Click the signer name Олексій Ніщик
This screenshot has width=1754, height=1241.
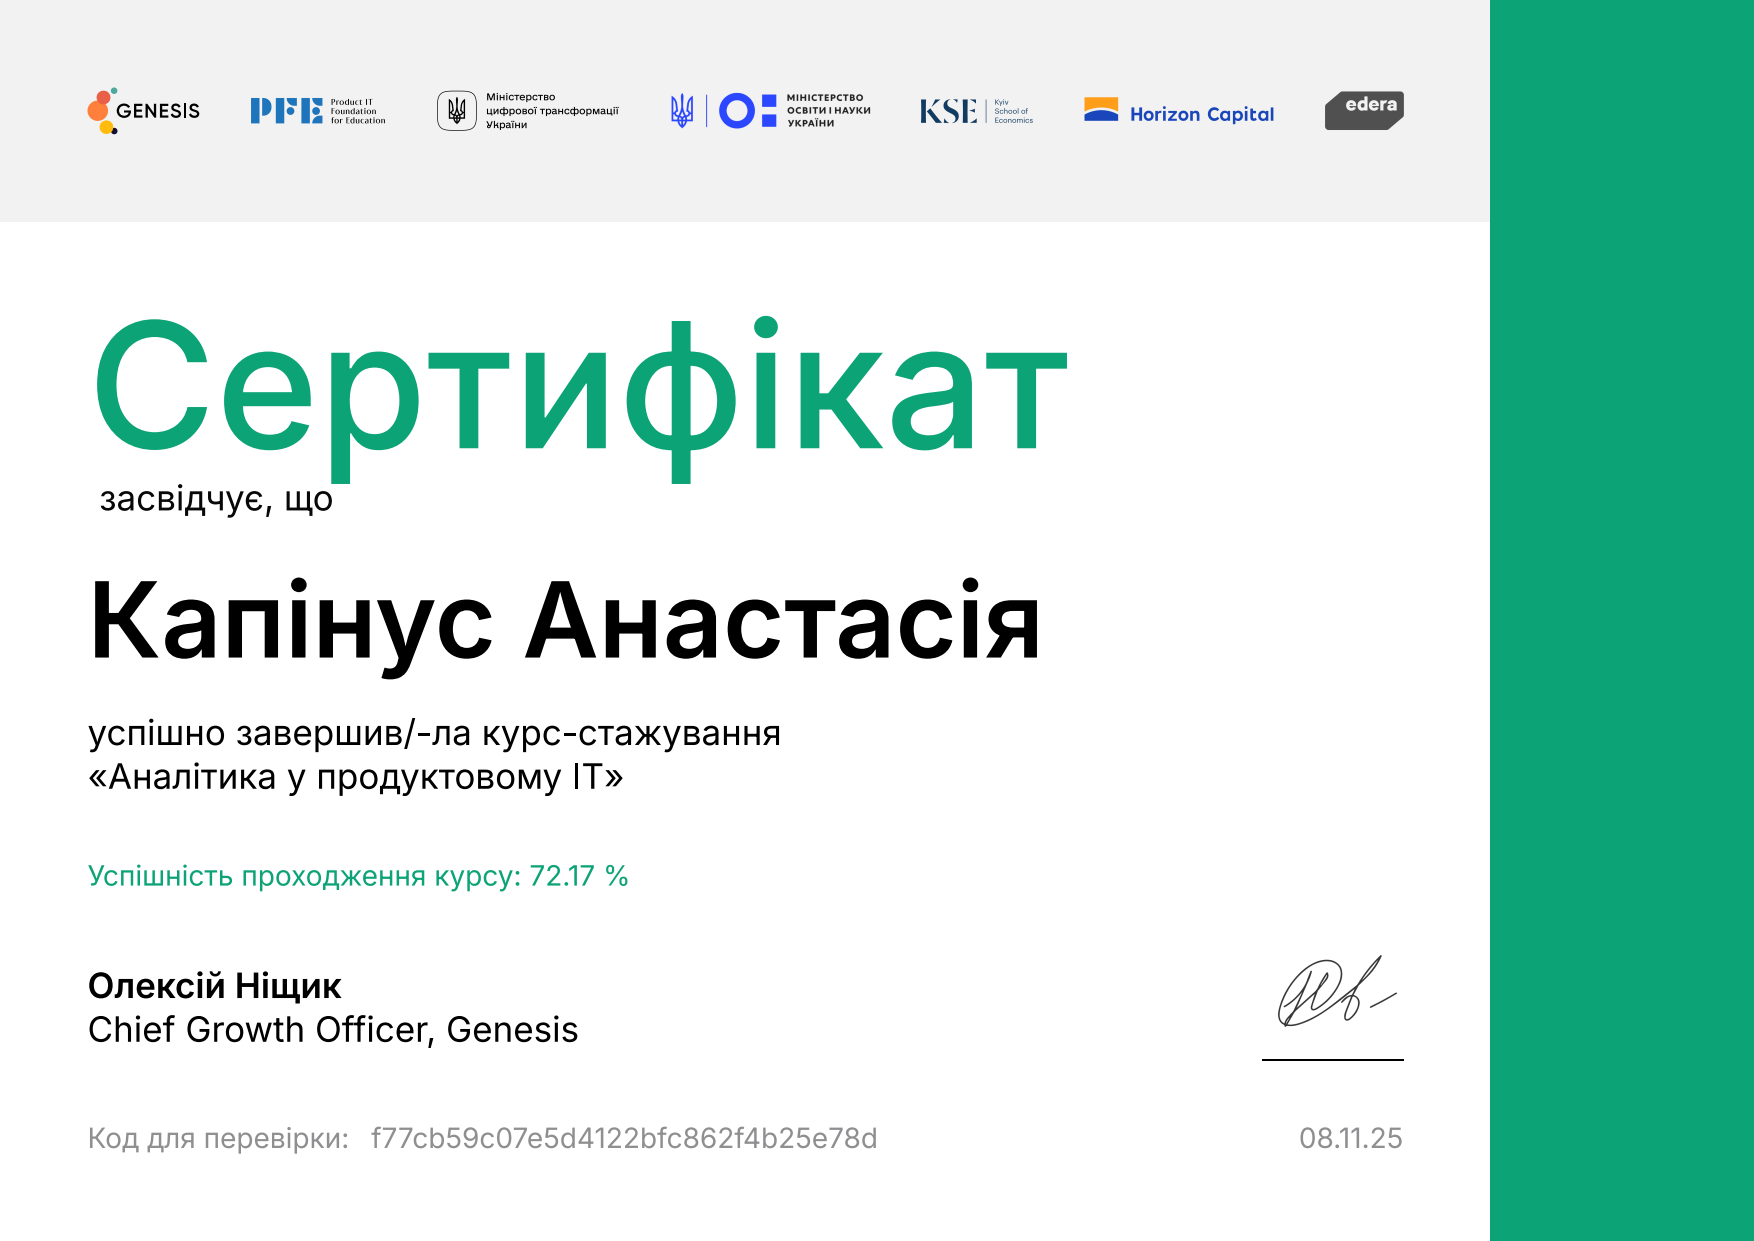(215, 986)
